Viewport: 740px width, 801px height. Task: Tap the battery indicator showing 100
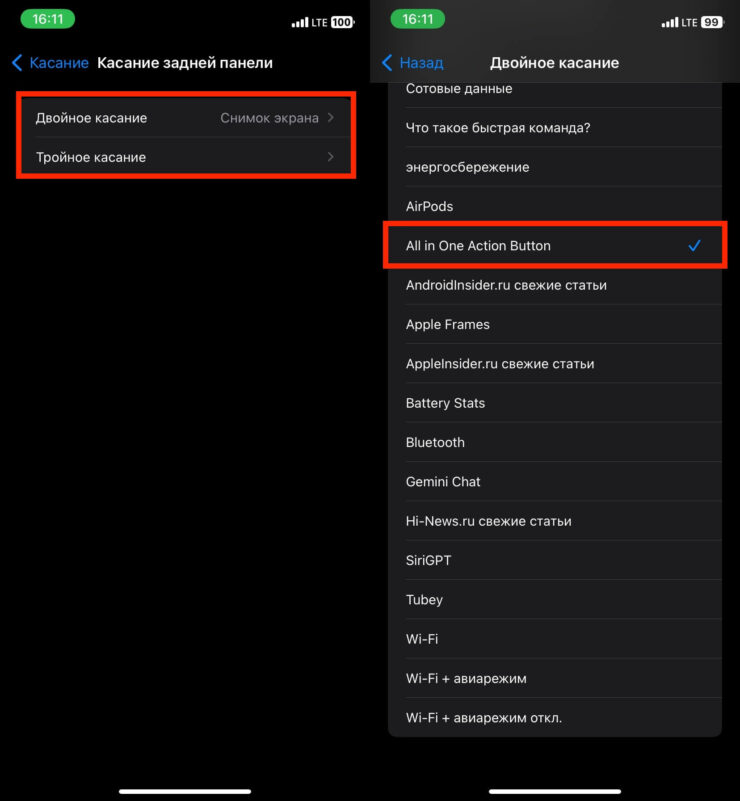click(x=342, y=22)
